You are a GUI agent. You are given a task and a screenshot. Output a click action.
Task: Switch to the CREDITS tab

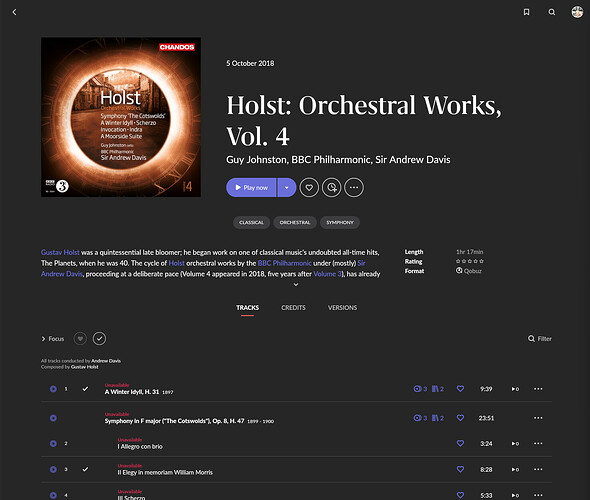(x=293, y=308)
